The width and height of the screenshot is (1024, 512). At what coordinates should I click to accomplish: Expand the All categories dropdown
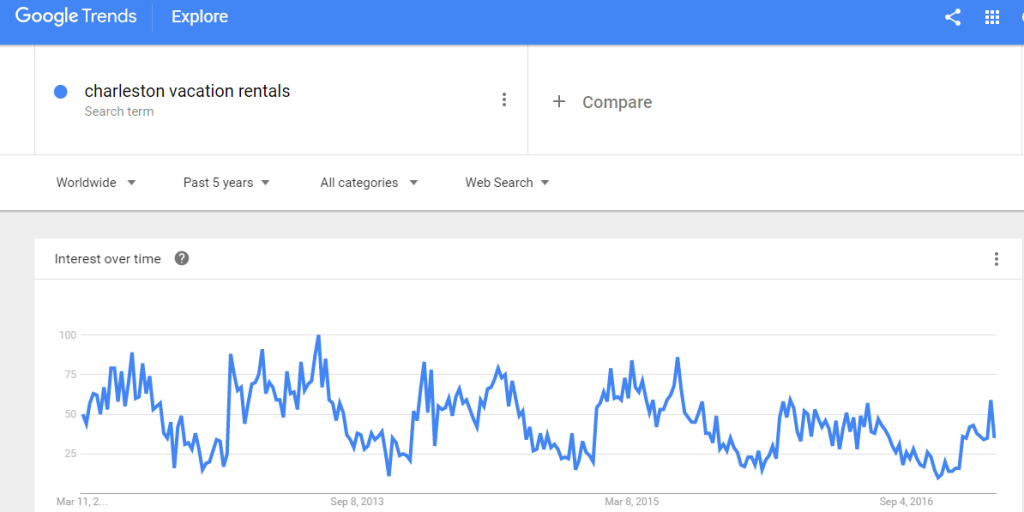pyautogui.click(x=369, y=182)
